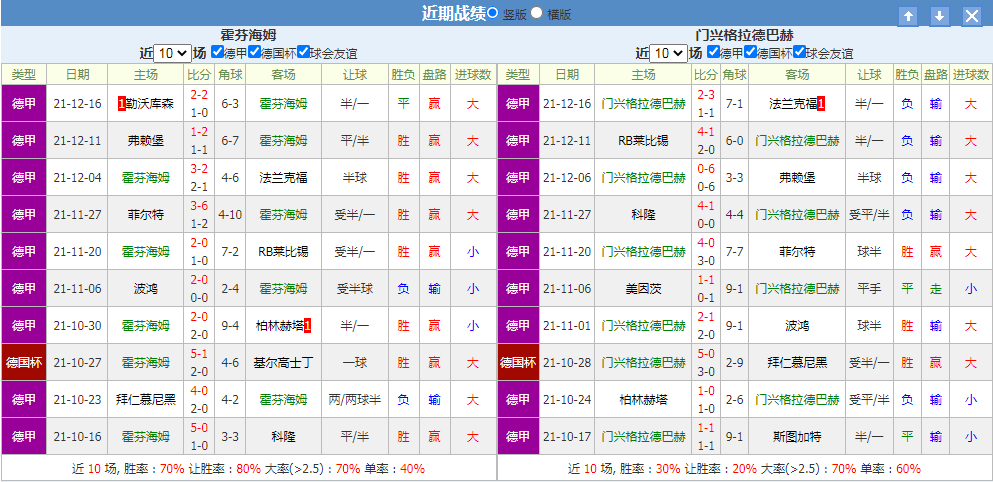
Task: Click 美因茨 home team on 21-11-06
Action: tap(642, 289)
